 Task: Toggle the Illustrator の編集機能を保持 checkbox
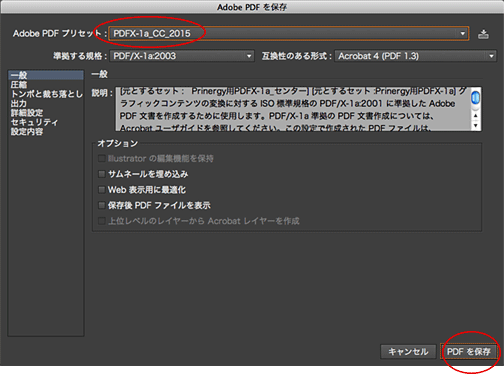(102, 158)
